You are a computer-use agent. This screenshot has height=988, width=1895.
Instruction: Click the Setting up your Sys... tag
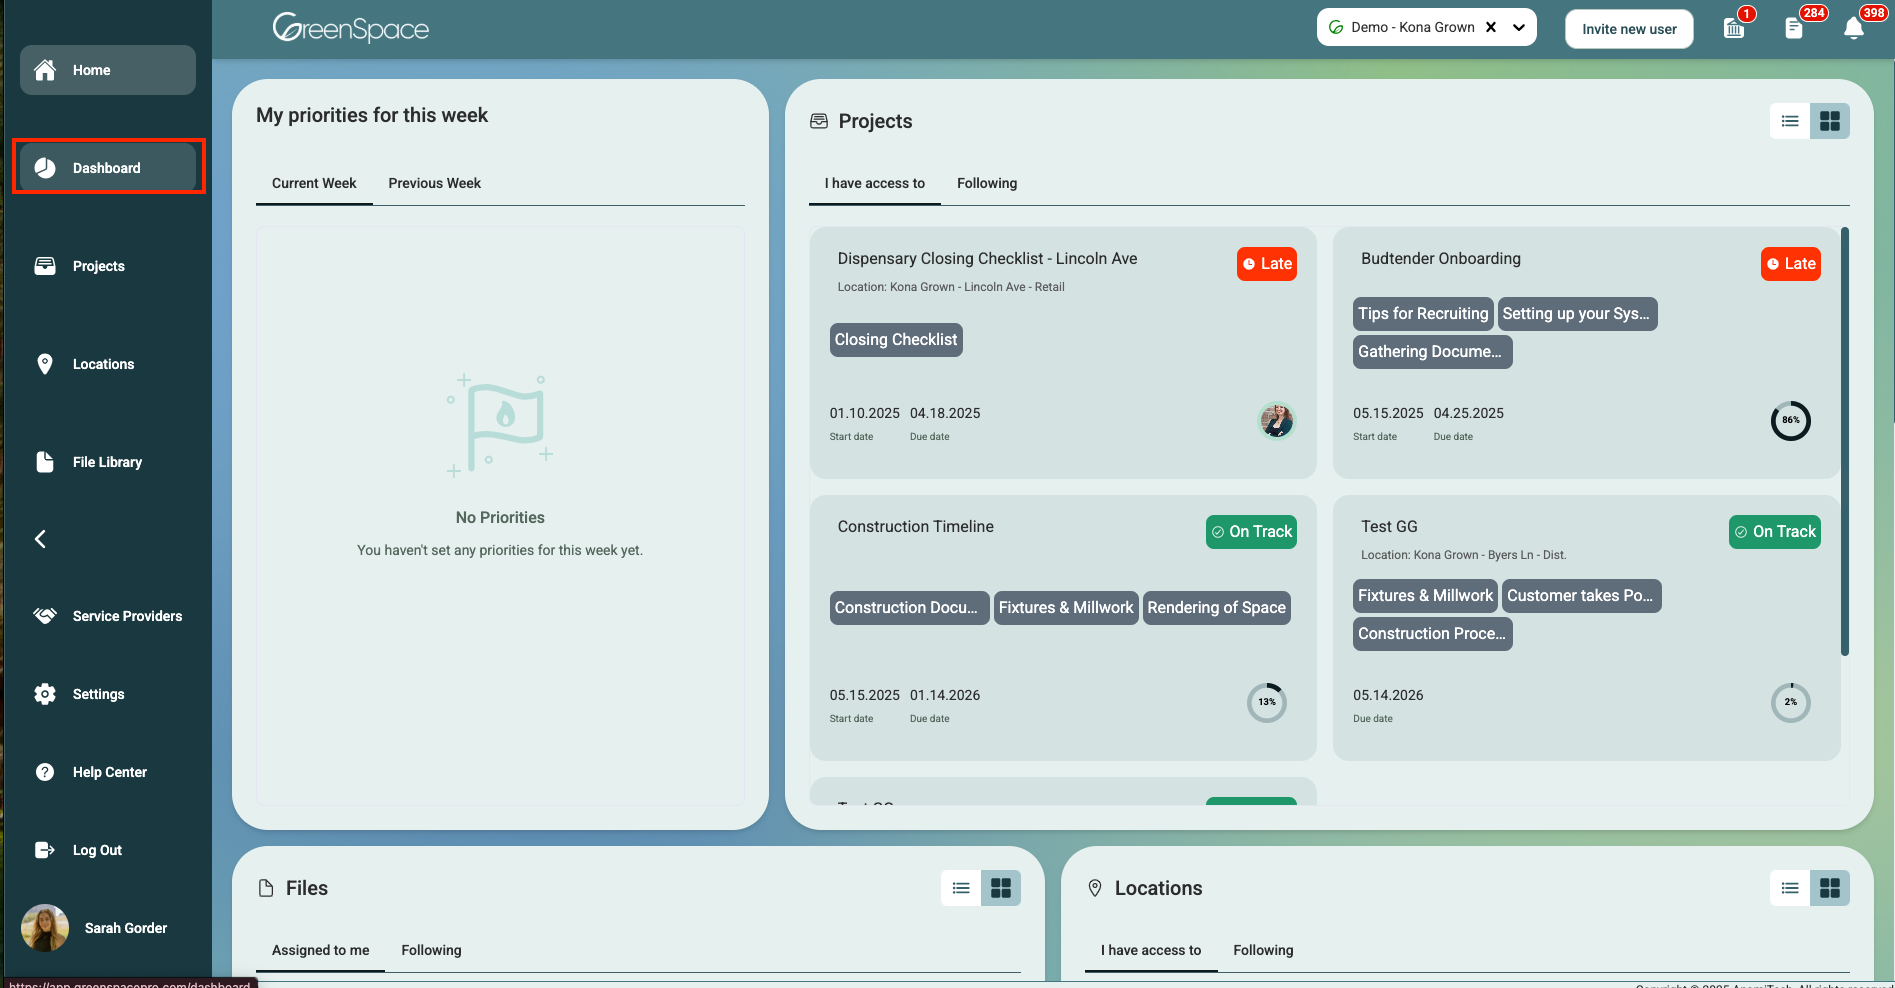tap(1577, 314)
